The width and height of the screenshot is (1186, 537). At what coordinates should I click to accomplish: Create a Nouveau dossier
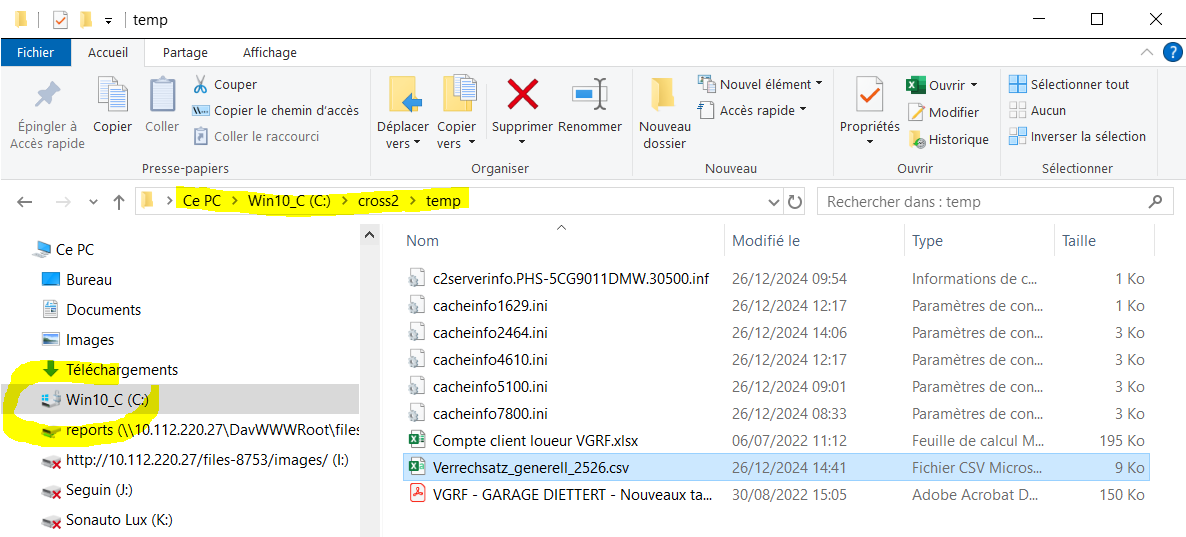coord(663,113)
